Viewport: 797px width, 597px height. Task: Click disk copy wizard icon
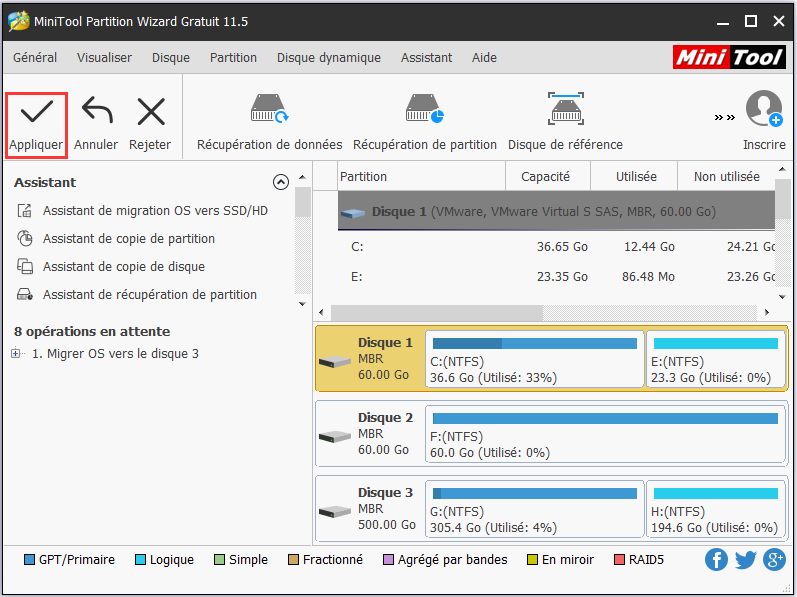(x=24, y=266)
